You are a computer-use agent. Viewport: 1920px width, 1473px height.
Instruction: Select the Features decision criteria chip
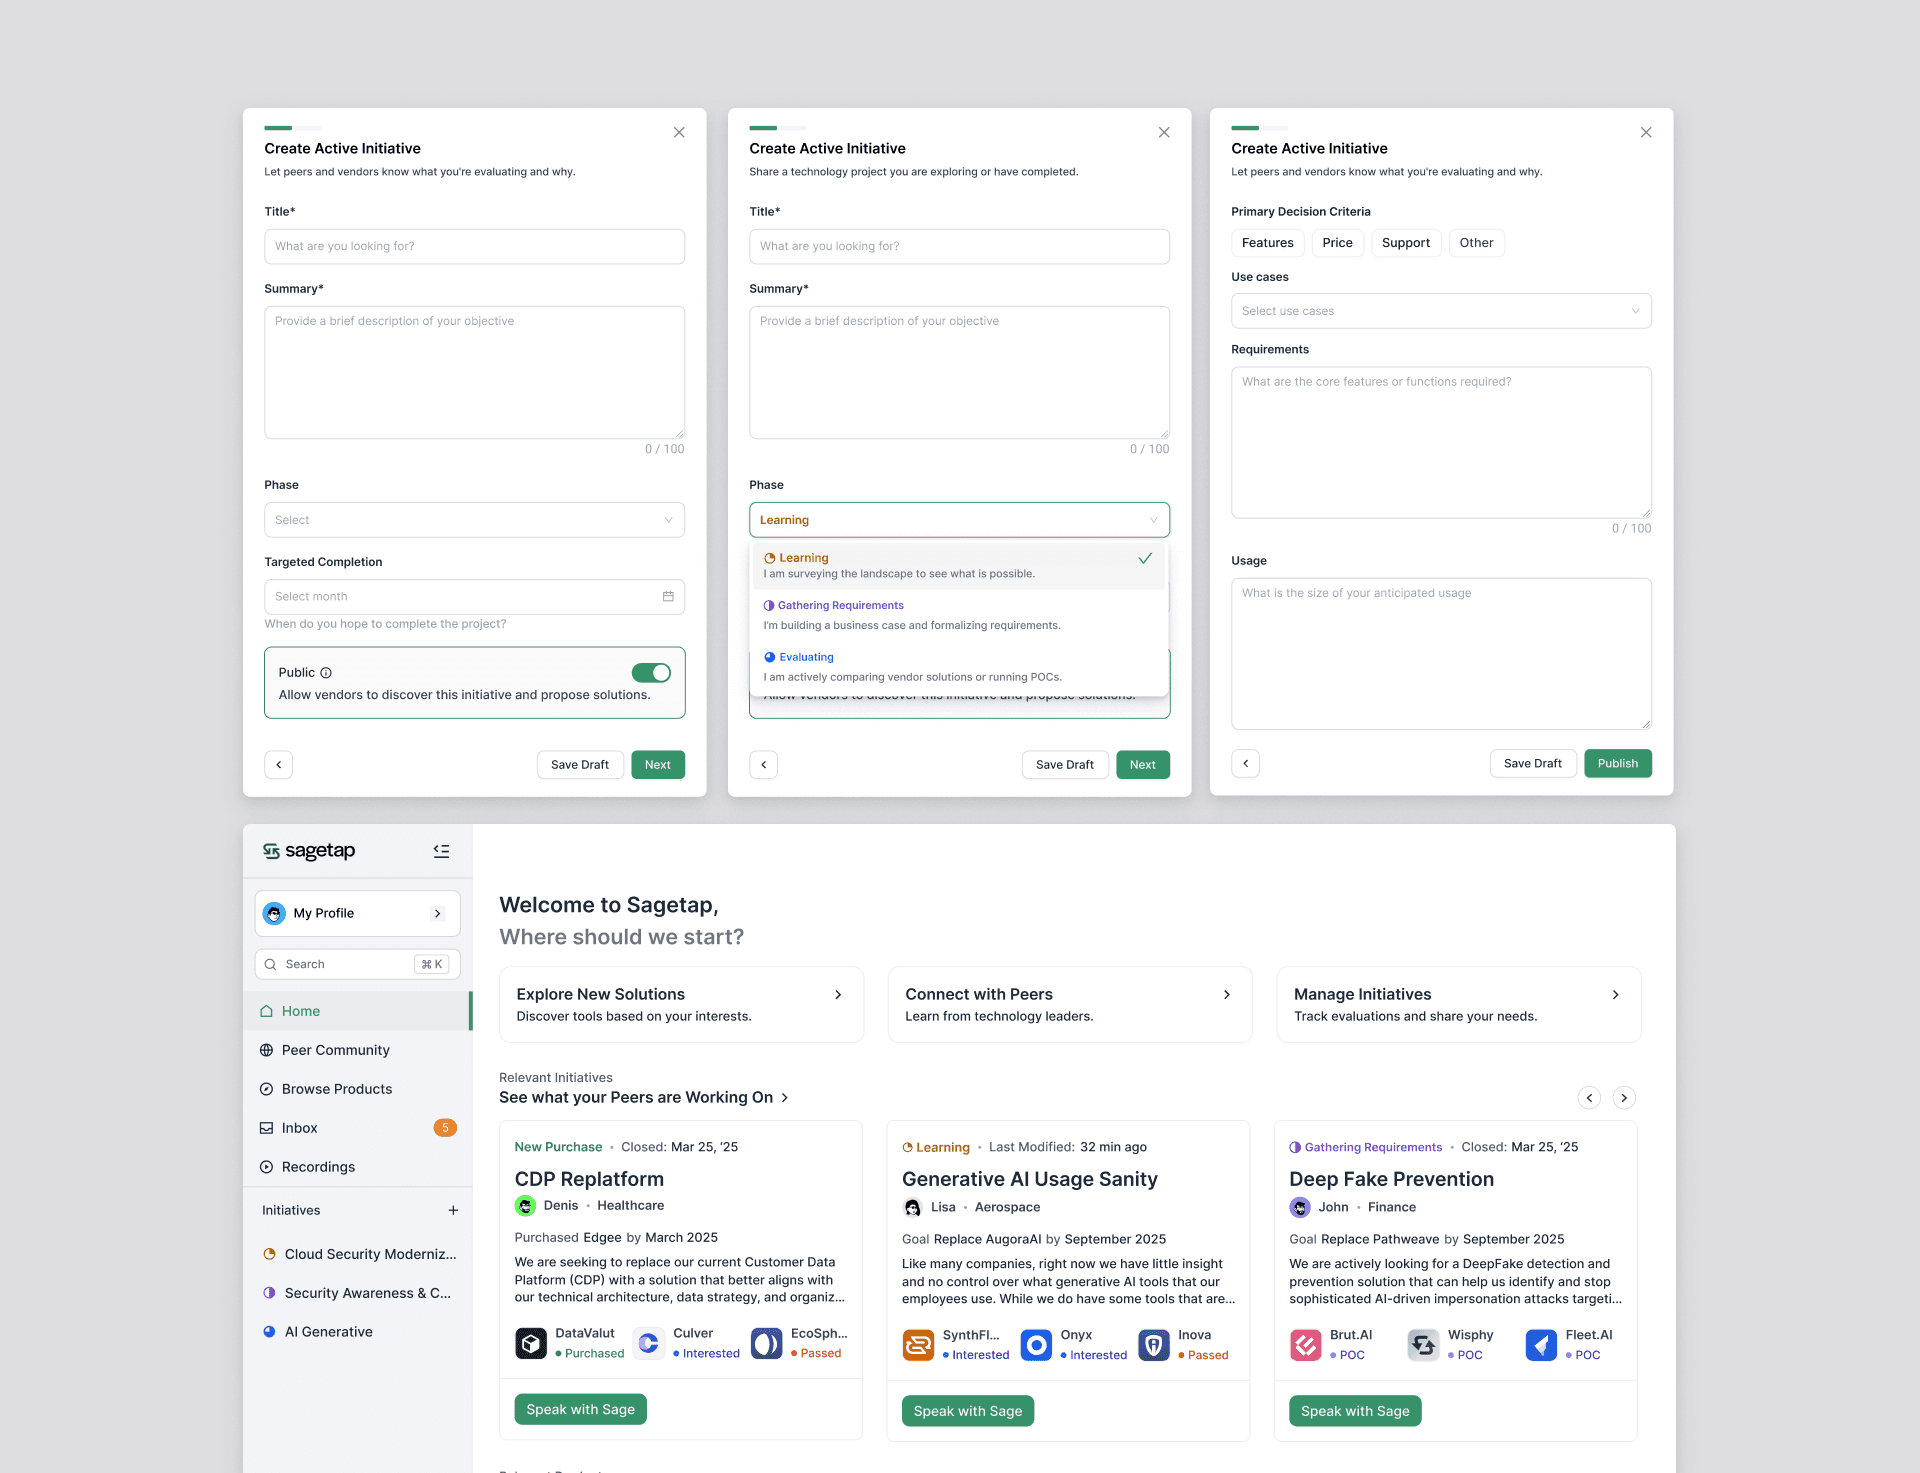pyautogui.click(x=1267, y=243)
